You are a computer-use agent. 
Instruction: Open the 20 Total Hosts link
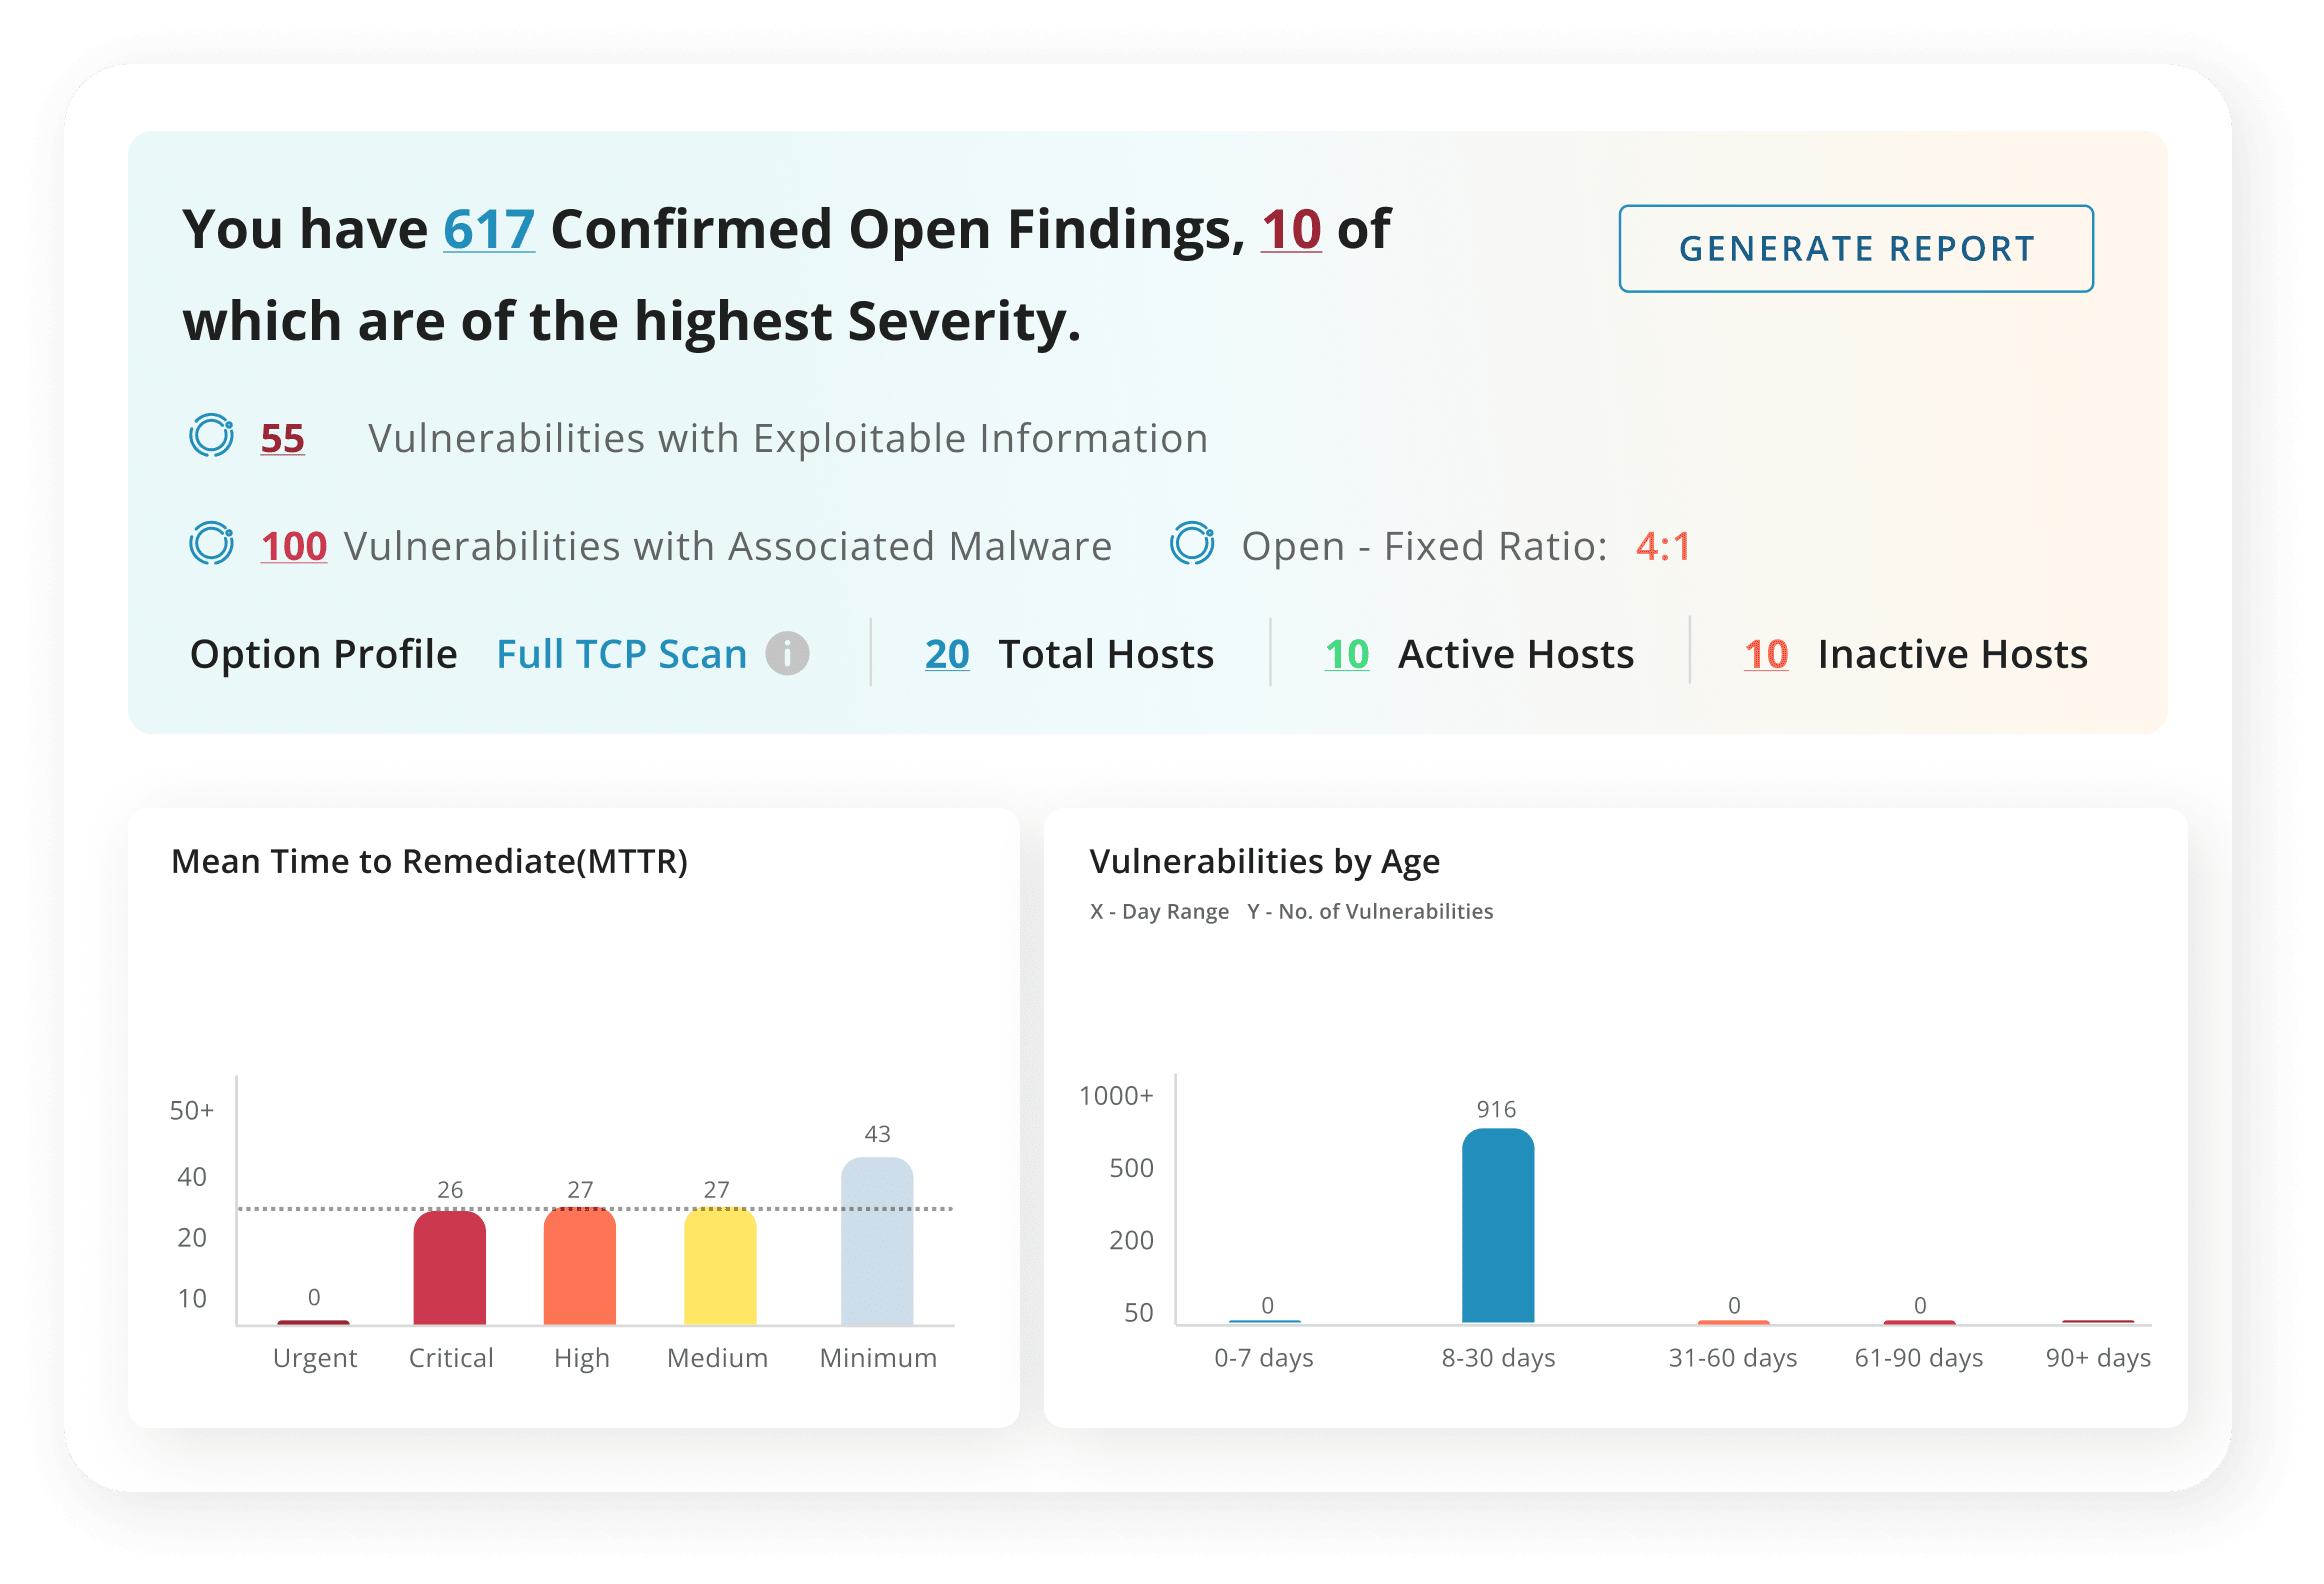point(947,654)
